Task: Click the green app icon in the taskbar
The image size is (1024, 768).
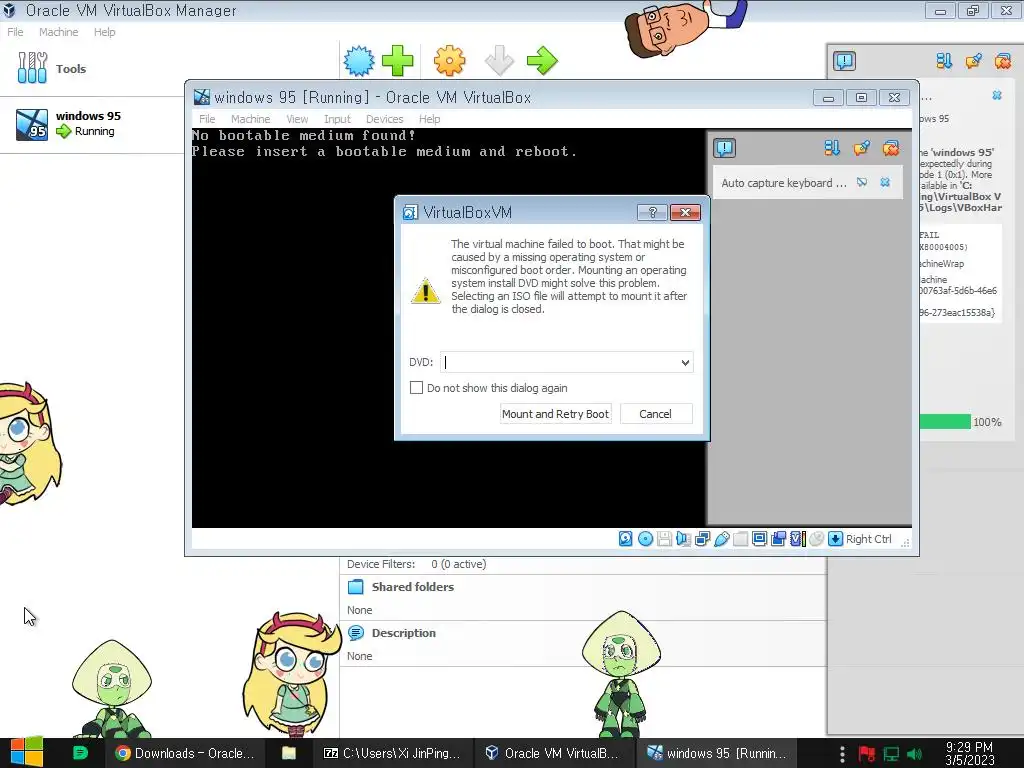Action: (x=80, y=752)
